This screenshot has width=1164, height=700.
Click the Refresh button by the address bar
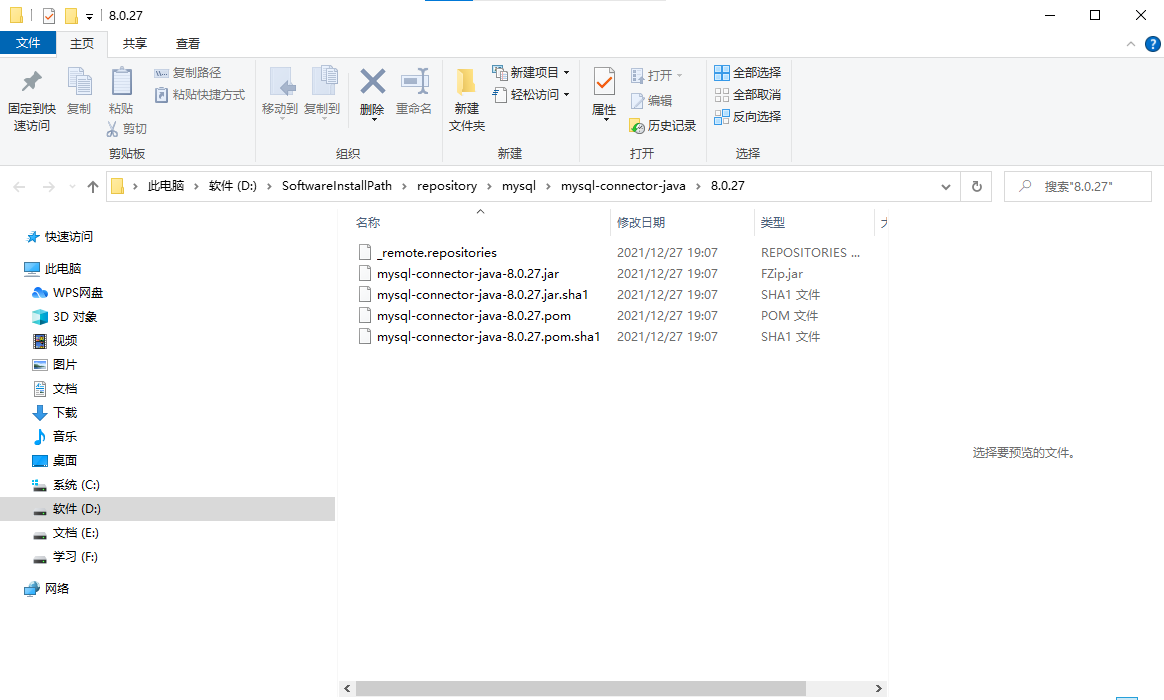point(977,187)
